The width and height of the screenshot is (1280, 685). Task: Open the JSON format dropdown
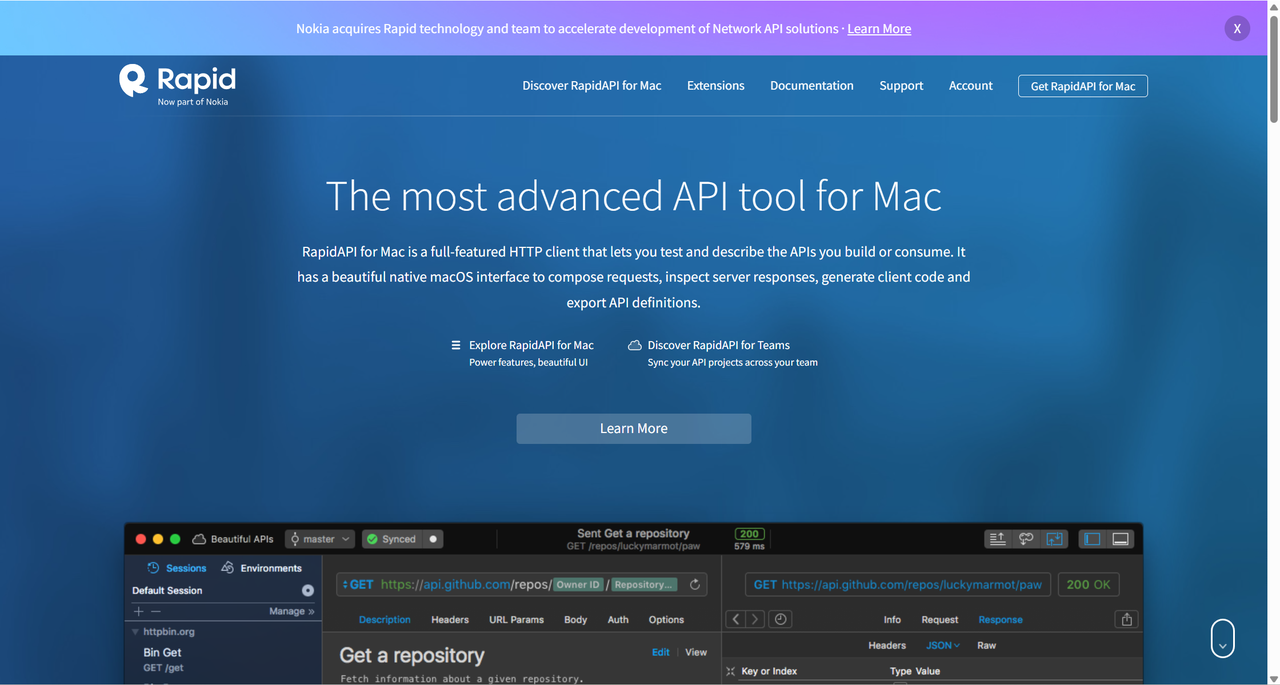943,646
